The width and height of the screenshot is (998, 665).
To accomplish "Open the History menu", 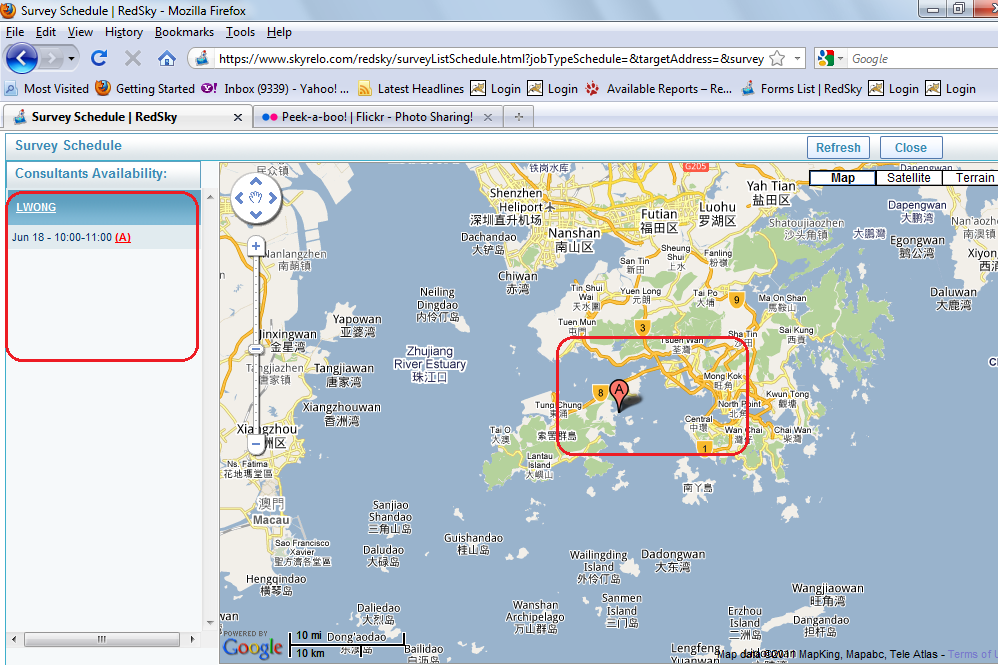I will [x=123, y=32].
